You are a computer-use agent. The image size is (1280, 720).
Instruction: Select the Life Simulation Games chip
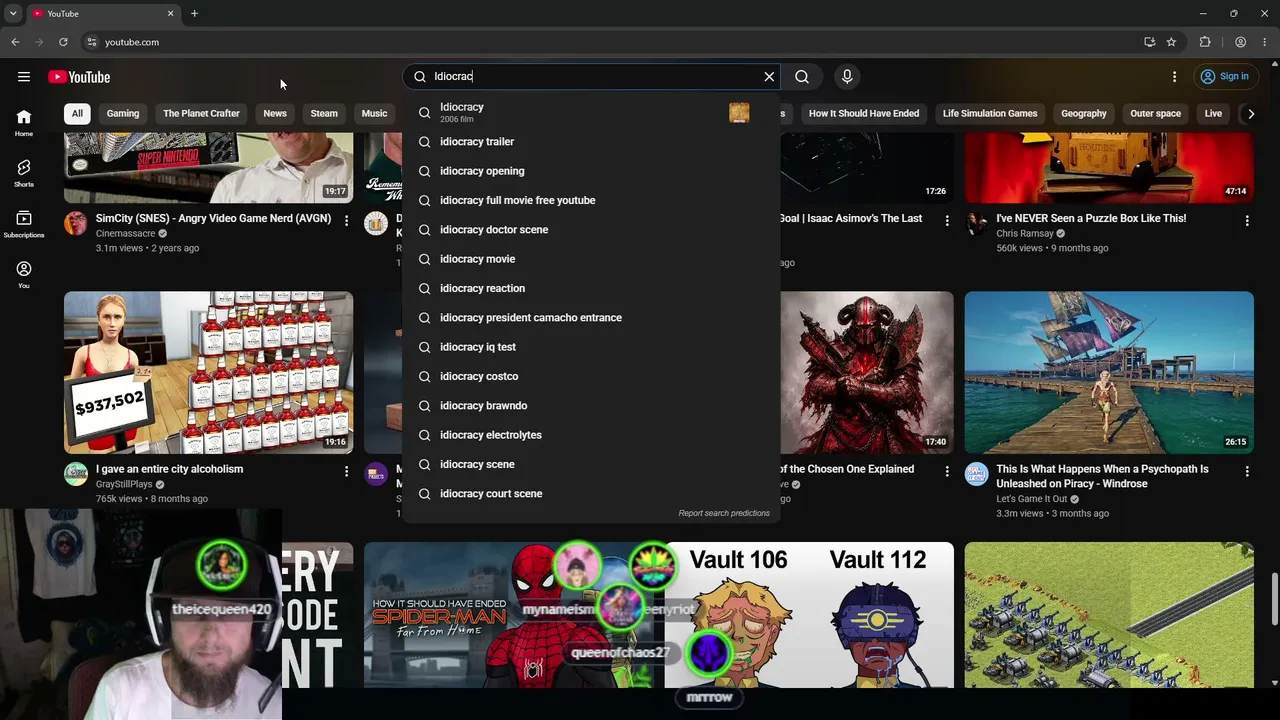990,114
